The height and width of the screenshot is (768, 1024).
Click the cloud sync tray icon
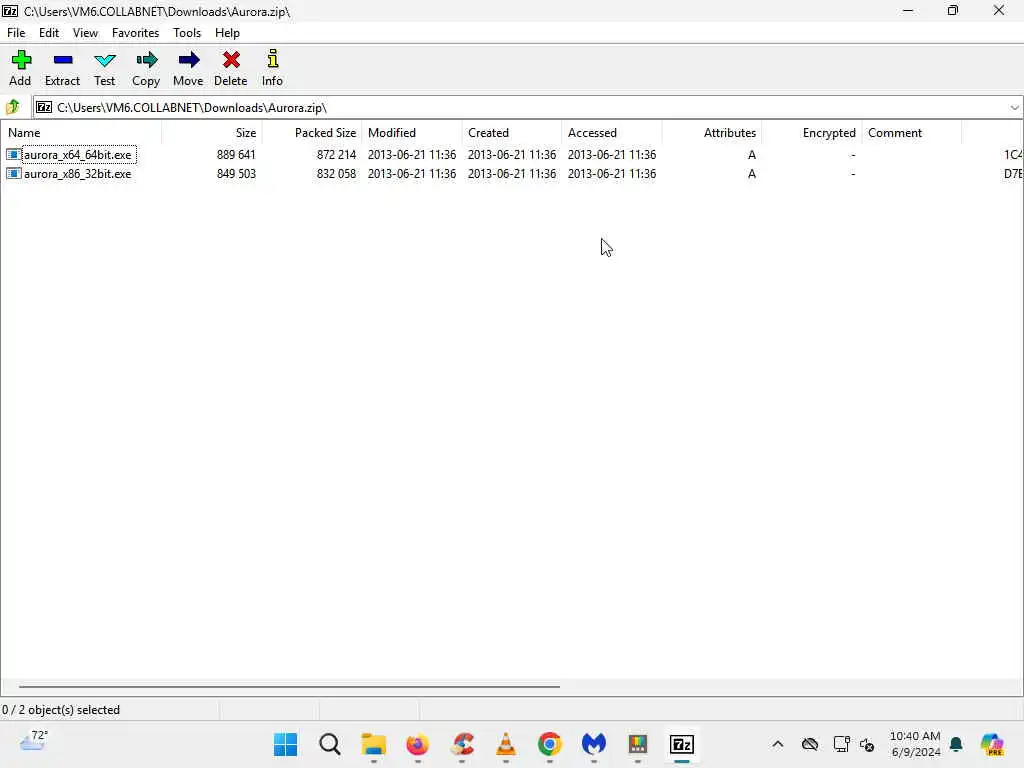click(810, 744)
